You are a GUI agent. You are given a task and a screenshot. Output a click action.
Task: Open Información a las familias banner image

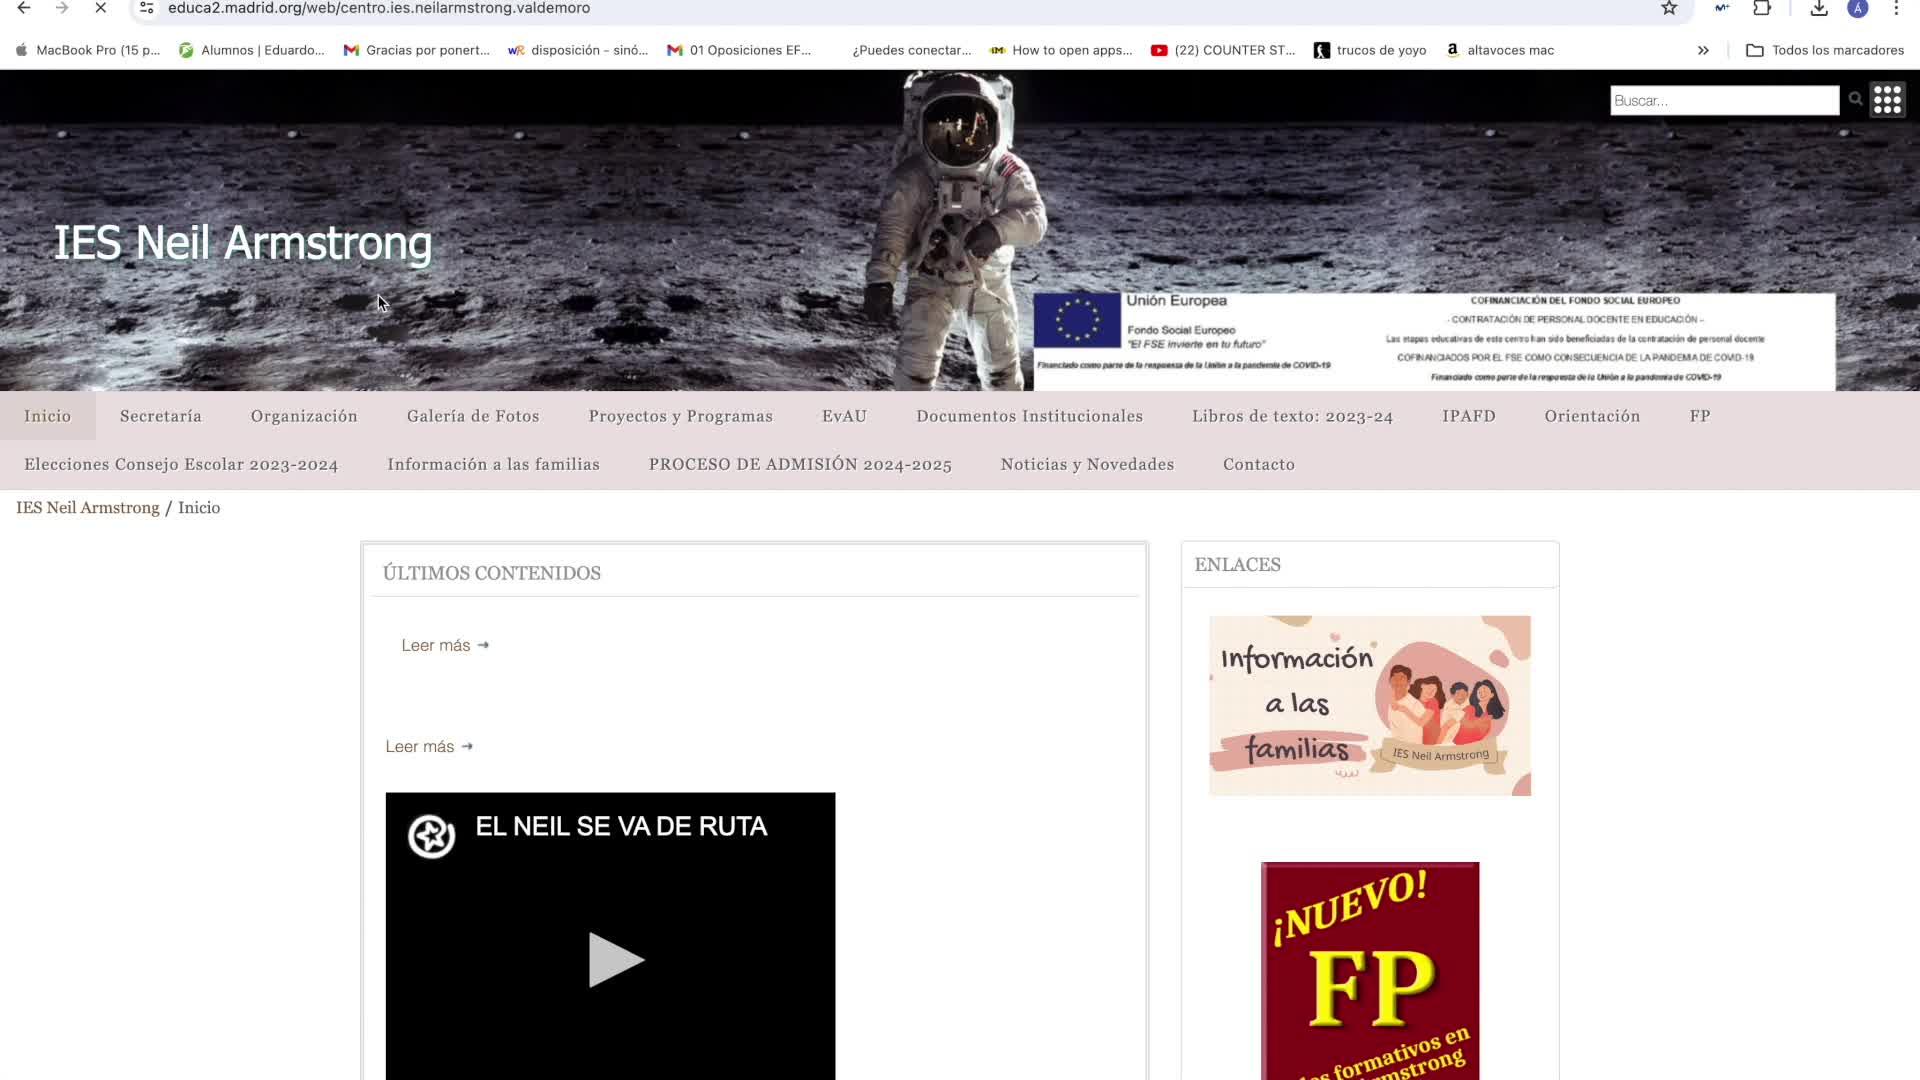(x=1369, y=705)
